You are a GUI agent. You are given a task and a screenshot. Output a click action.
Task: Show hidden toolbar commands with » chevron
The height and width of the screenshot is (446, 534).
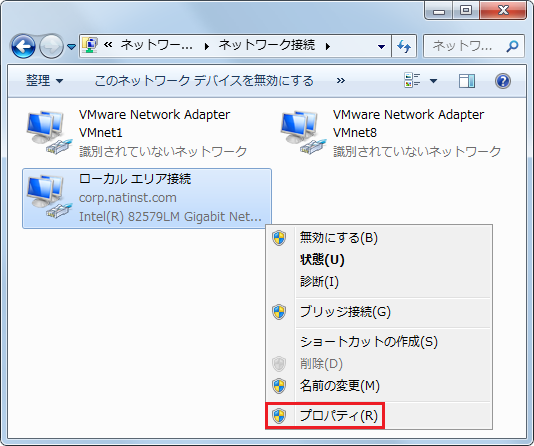[341, 81]
